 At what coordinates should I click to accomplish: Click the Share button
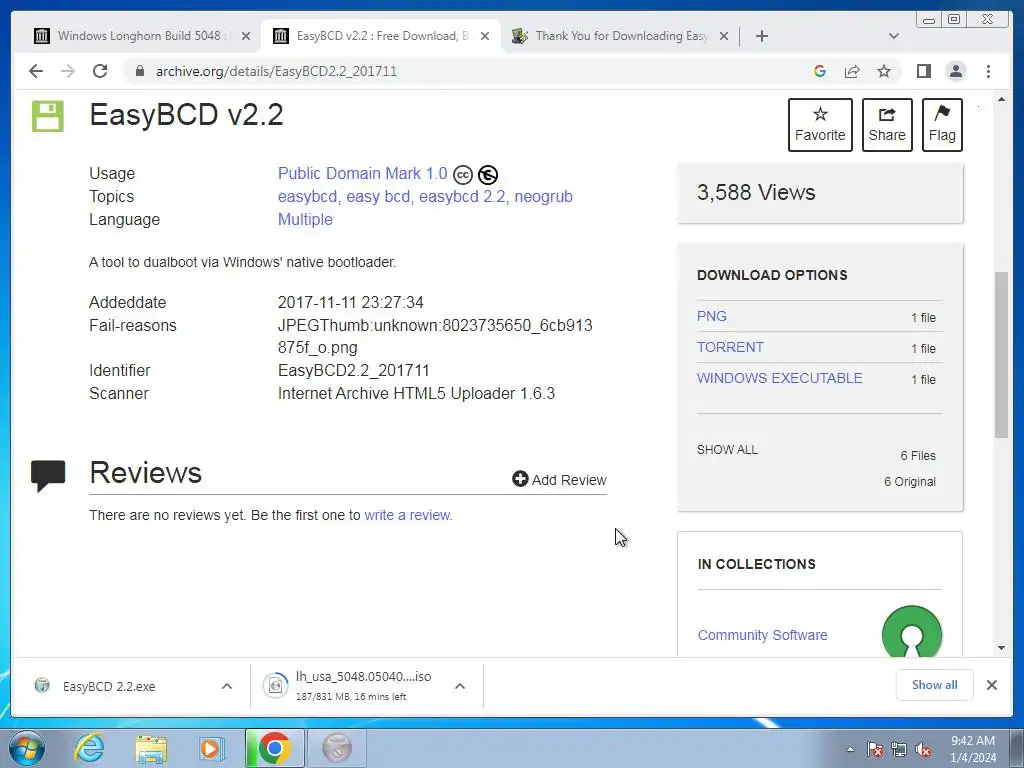[887, 125]
